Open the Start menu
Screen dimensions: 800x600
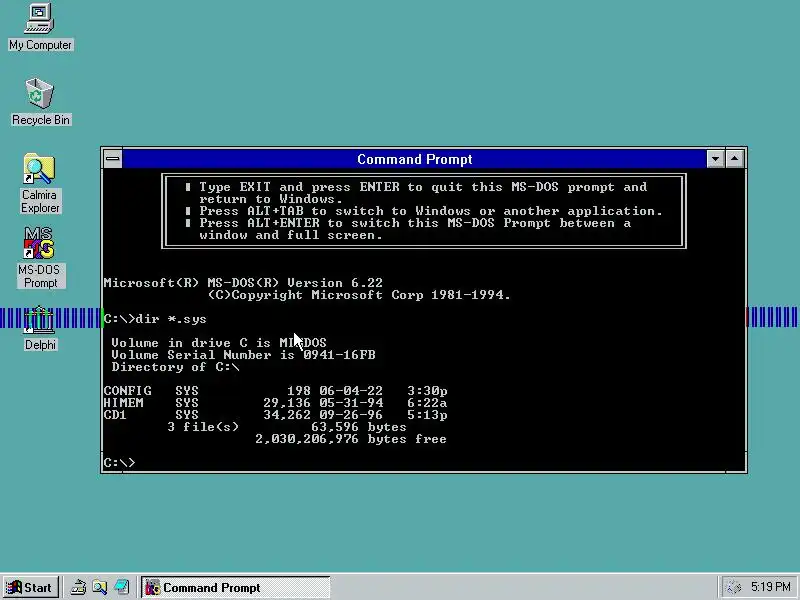pos(31,588)
